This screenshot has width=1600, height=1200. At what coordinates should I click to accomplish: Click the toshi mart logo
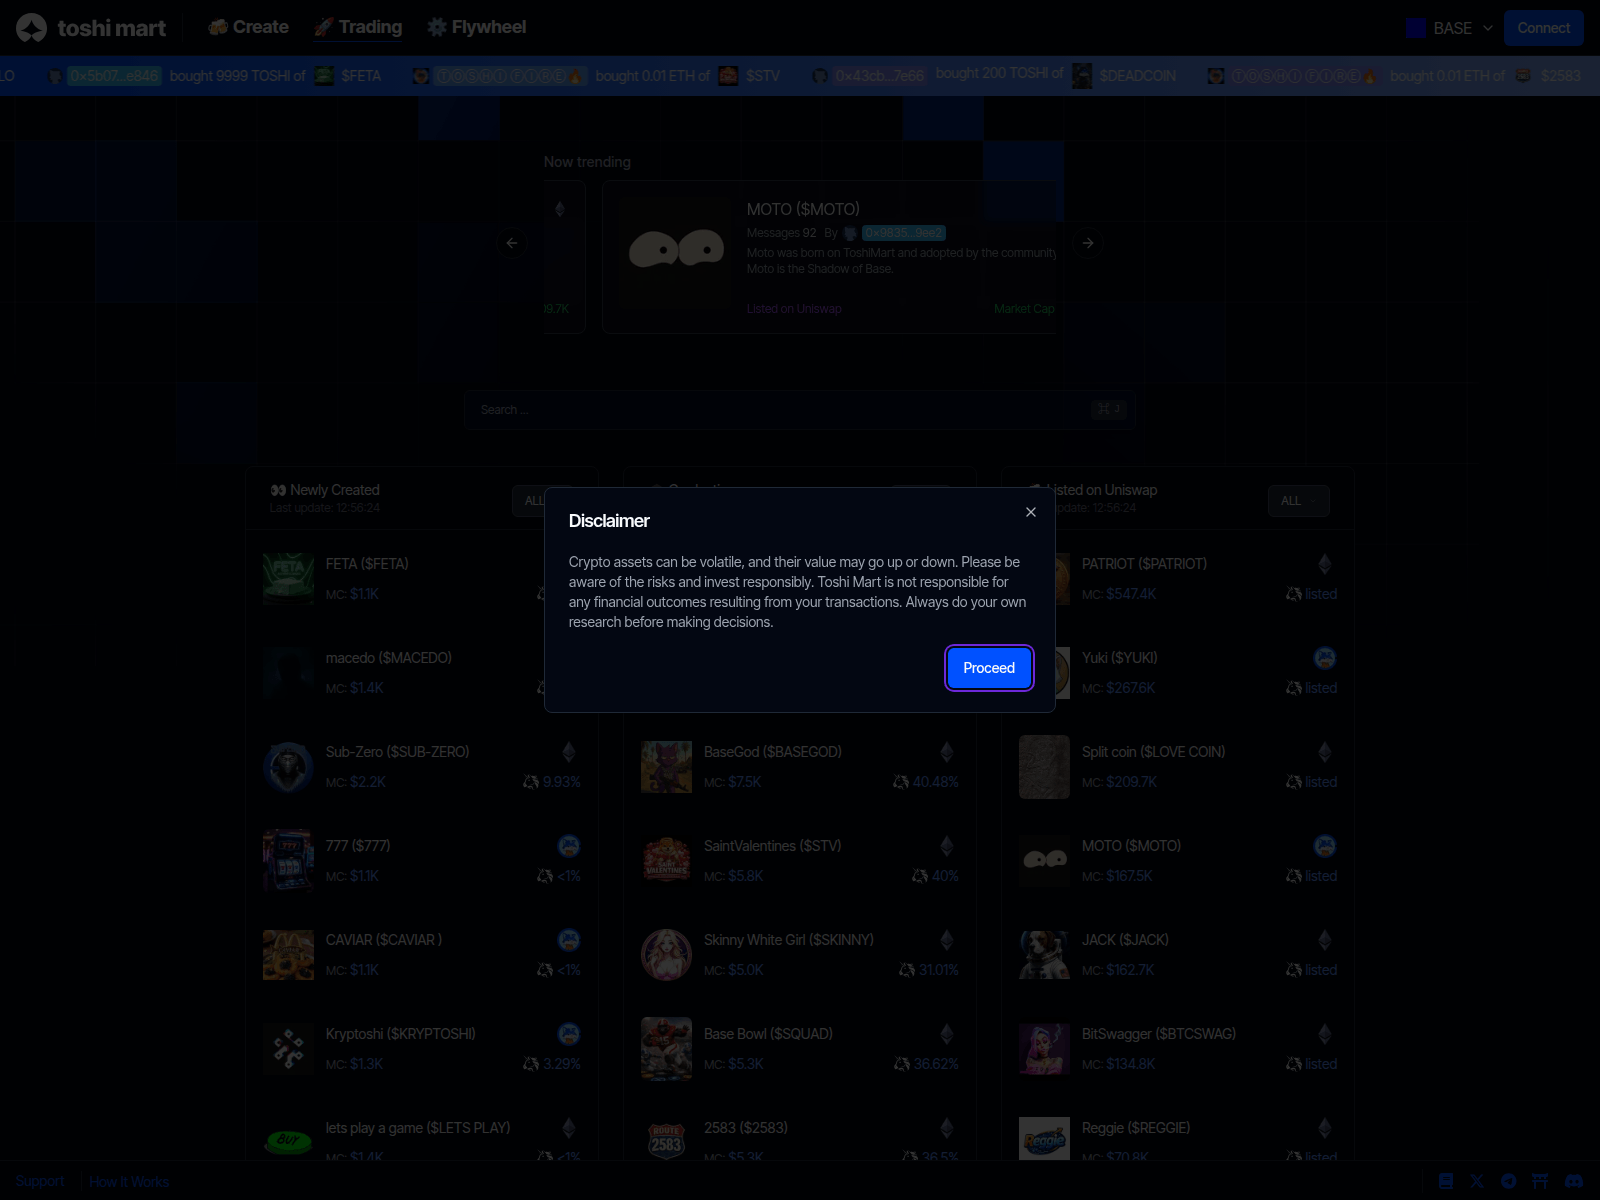point(91,28)
